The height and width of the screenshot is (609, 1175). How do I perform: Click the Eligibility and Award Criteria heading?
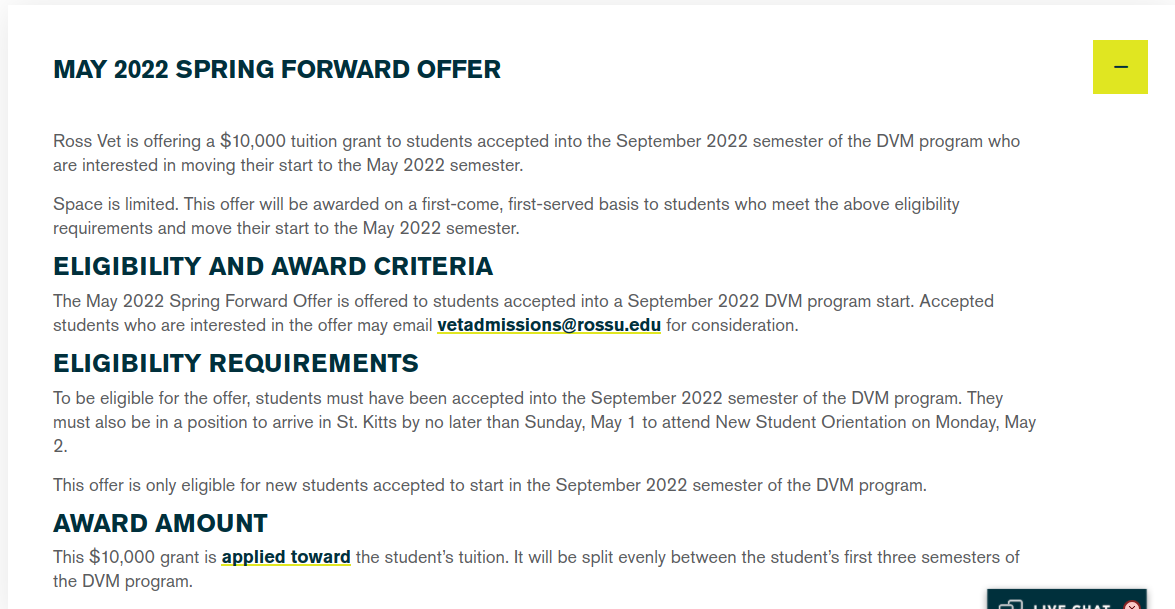tap(273, 267)
